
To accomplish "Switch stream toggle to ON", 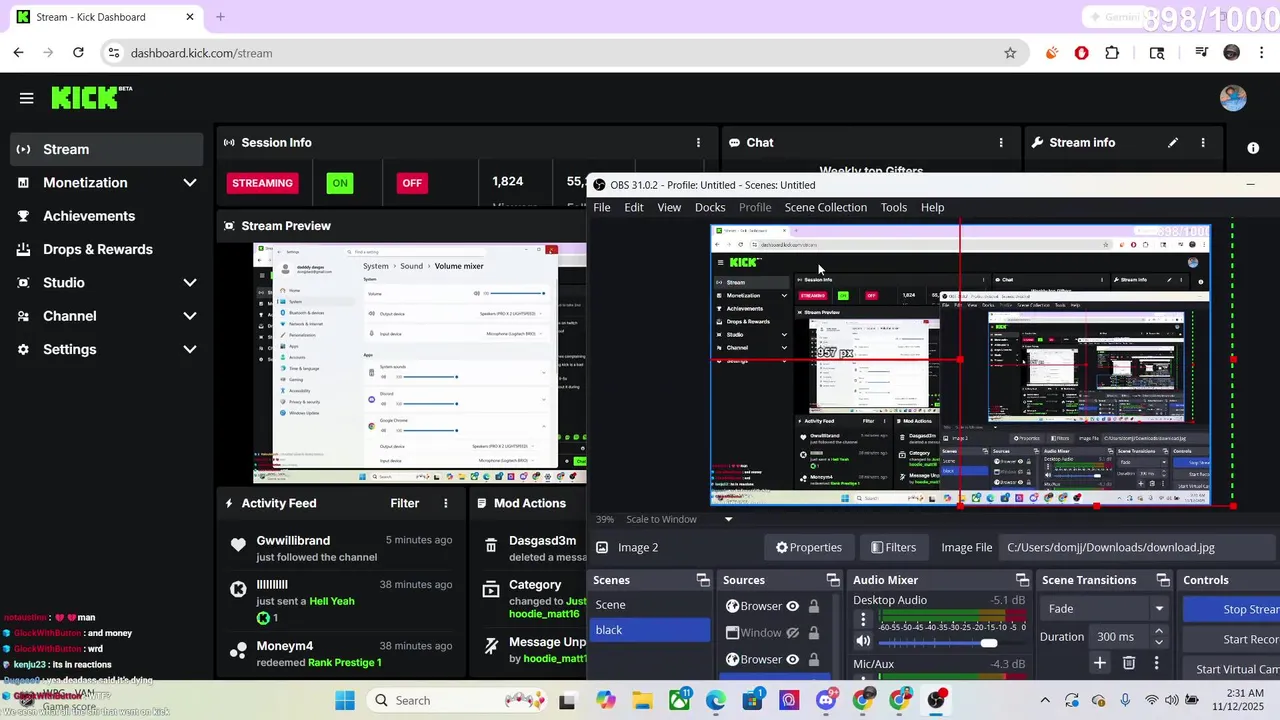I will (340, 183).
